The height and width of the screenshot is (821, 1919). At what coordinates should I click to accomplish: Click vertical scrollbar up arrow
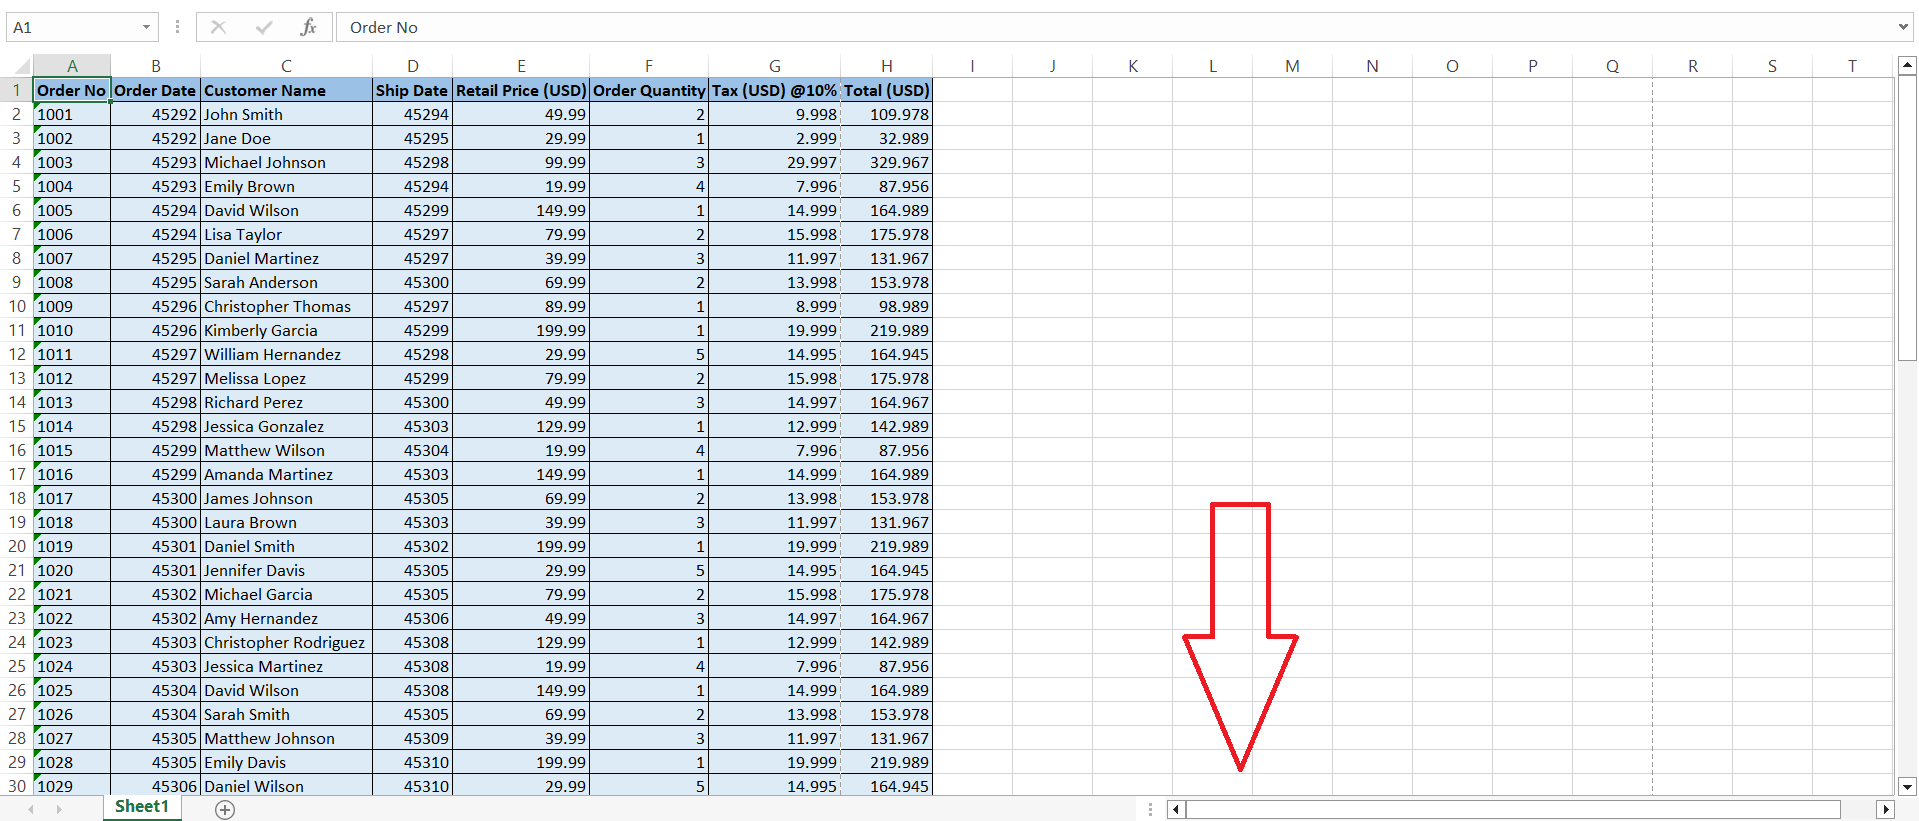pyautogui.click(x=1907, y=66)
